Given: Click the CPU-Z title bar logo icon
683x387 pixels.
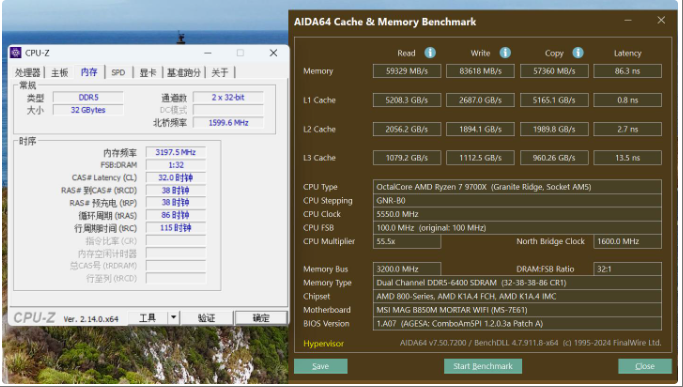Looking at the screenshot, I should pyautogui.click(x=16, y=53).
